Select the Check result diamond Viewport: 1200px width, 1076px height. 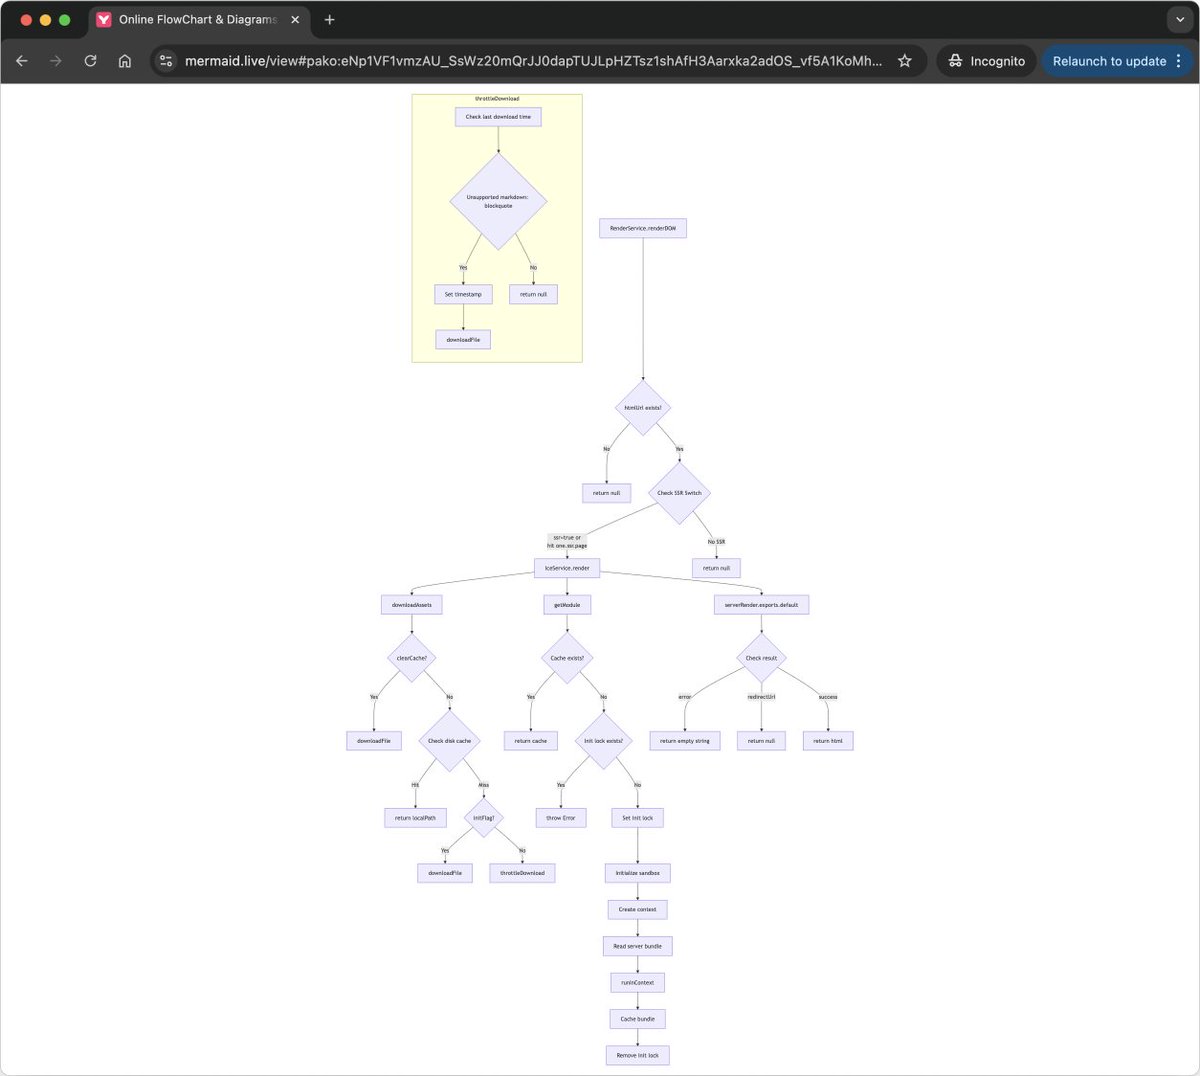(762, 658)
